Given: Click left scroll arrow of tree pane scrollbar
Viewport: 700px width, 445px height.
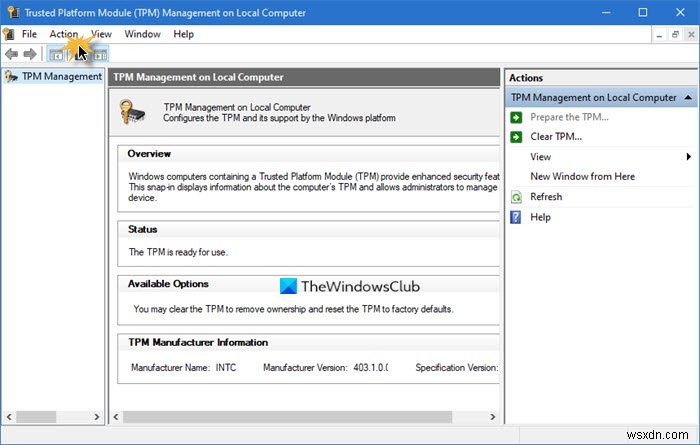Looking at the screenshot, I should (9, 417).
